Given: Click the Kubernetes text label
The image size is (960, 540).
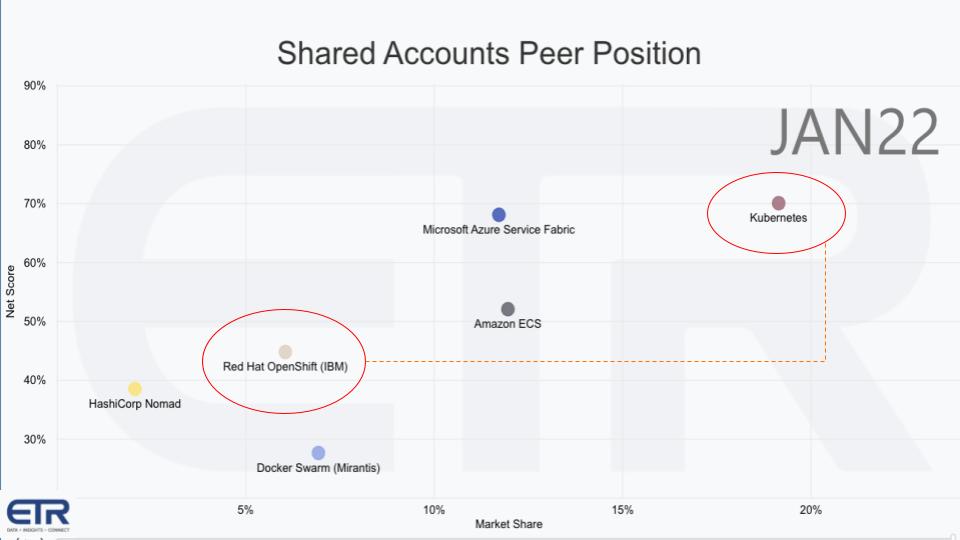Looking at the screenshot, I should (x=778, y=217).
